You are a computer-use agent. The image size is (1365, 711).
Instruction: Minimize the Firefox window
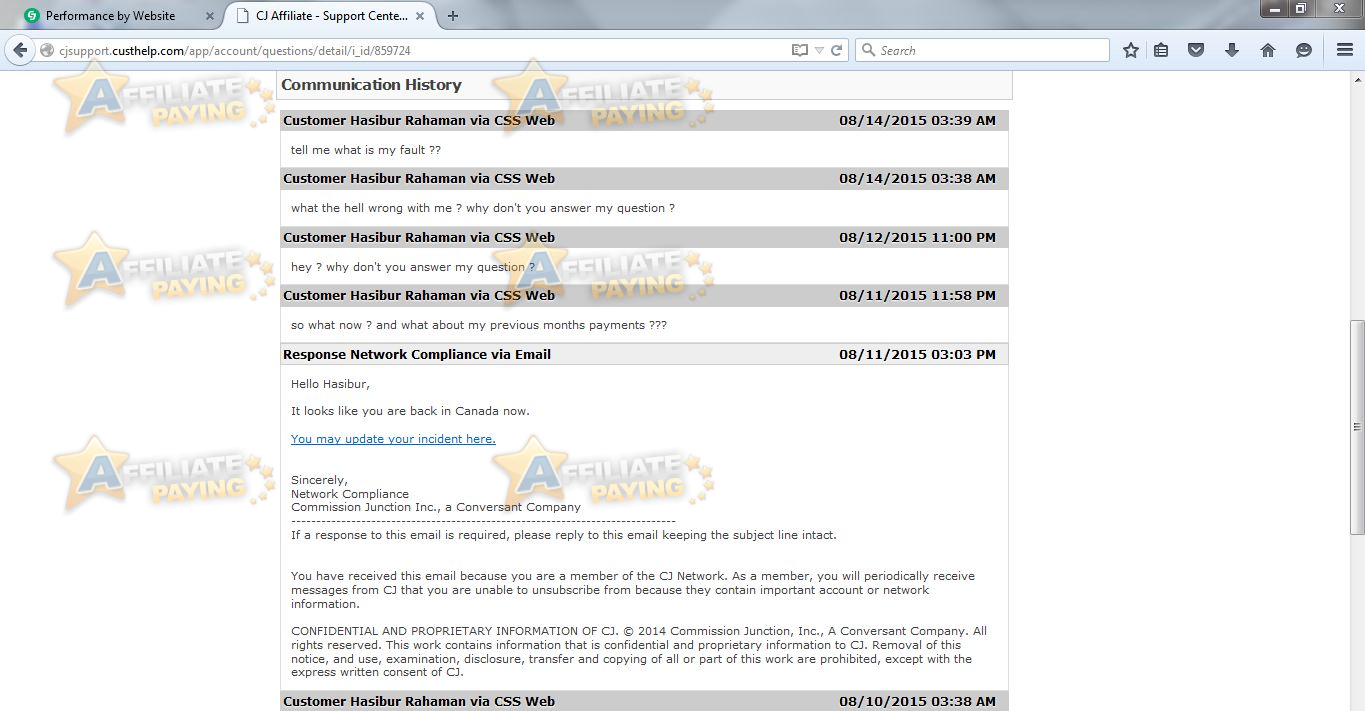tap(1274, 9)
